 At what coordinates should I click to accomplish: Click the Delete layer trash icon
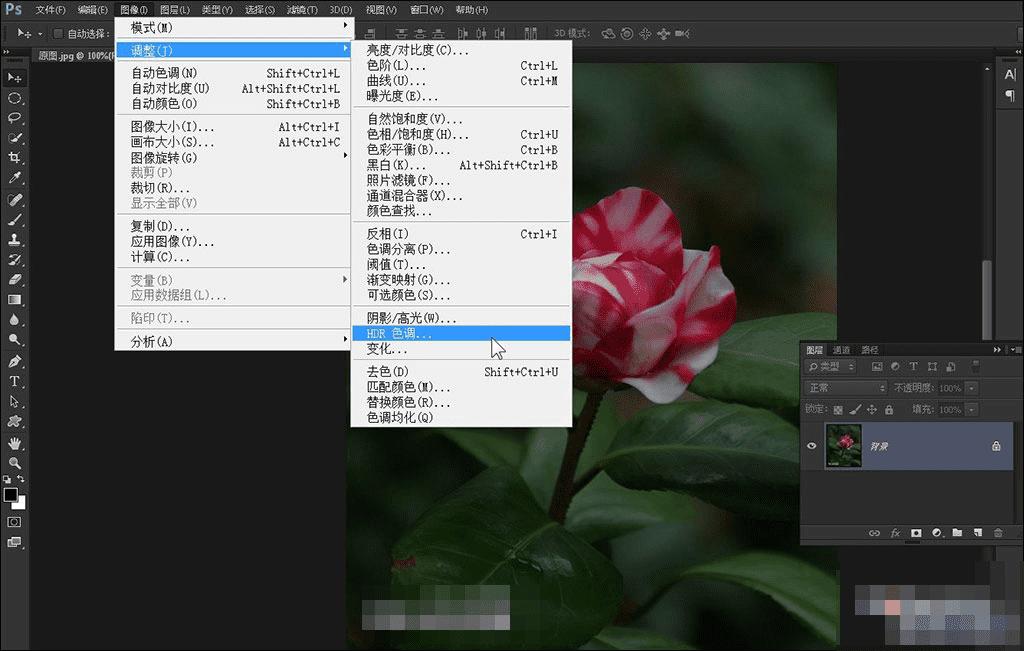998,533
